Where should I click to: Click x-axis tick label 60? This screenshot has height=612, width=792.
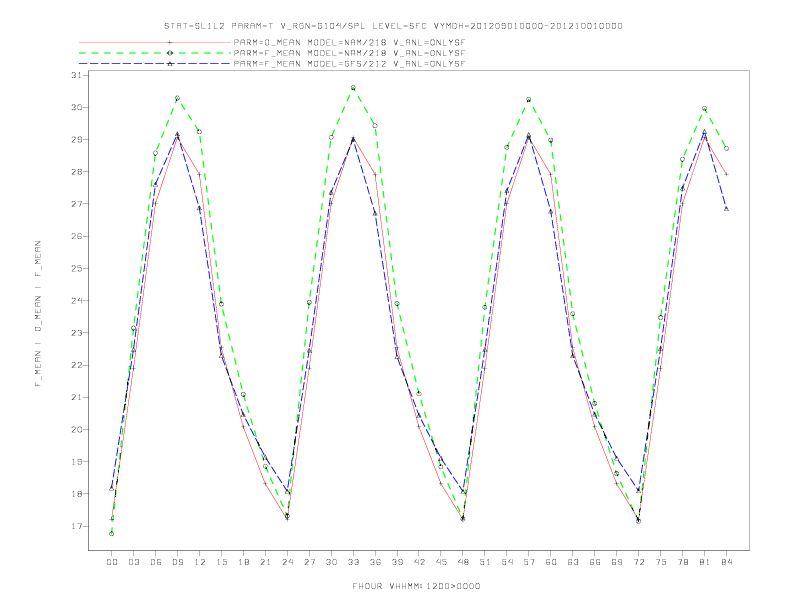[551, 562]
